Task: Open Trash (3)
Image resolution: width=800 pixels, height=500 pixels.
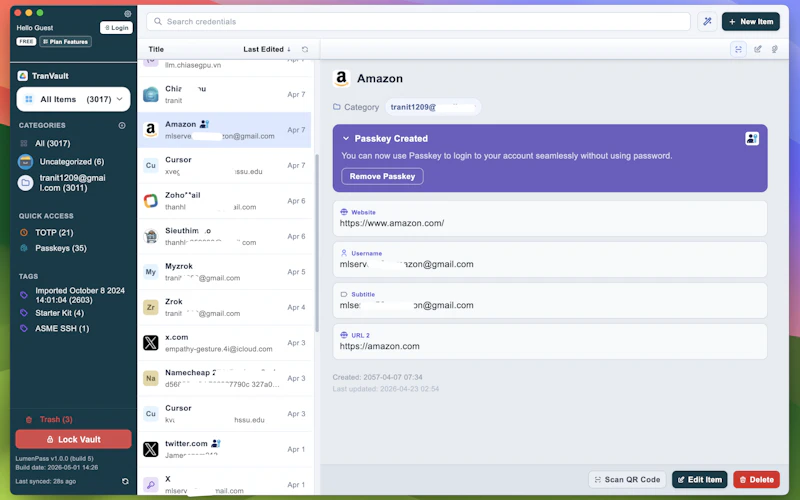Action: [56, 419]
